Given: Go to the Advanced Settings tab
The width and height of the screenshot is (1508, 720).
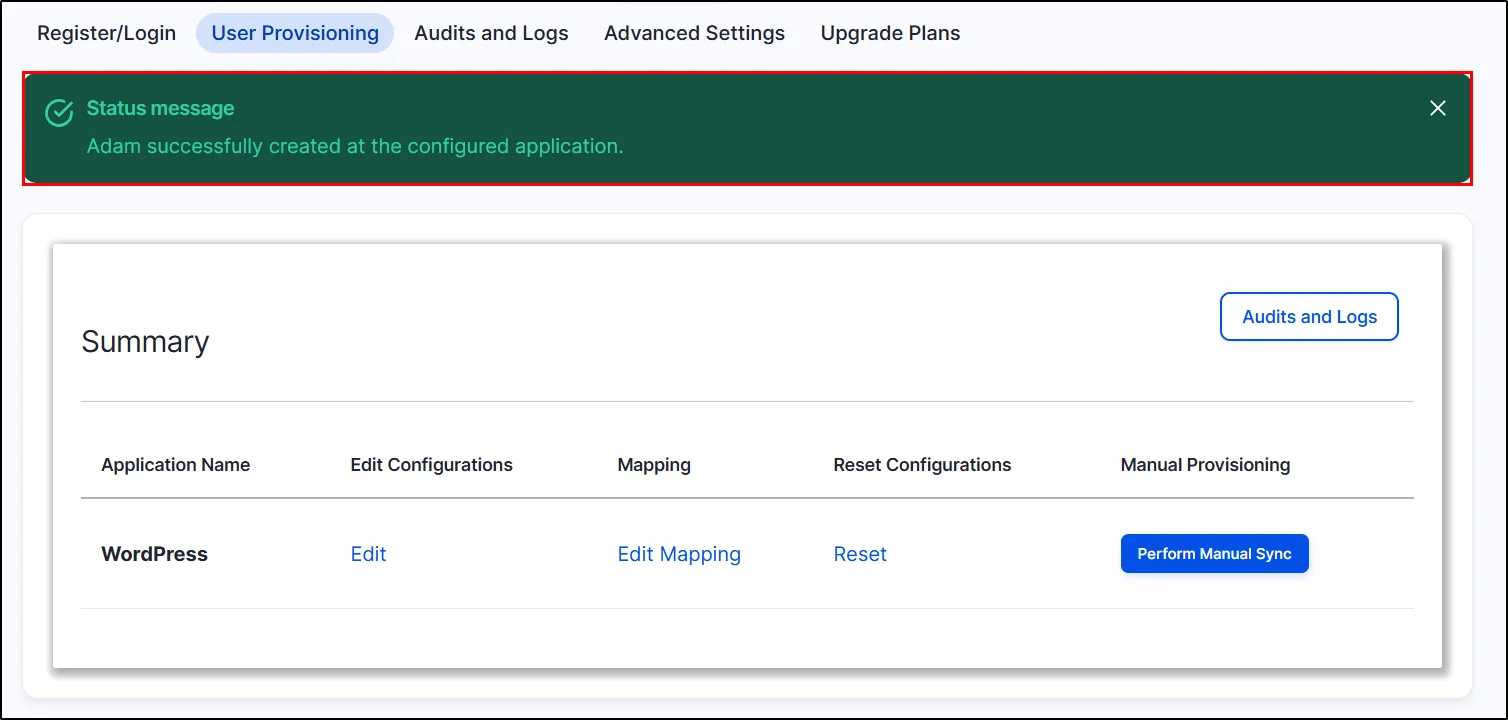Looking at the screenshot, I should [694, 33].
